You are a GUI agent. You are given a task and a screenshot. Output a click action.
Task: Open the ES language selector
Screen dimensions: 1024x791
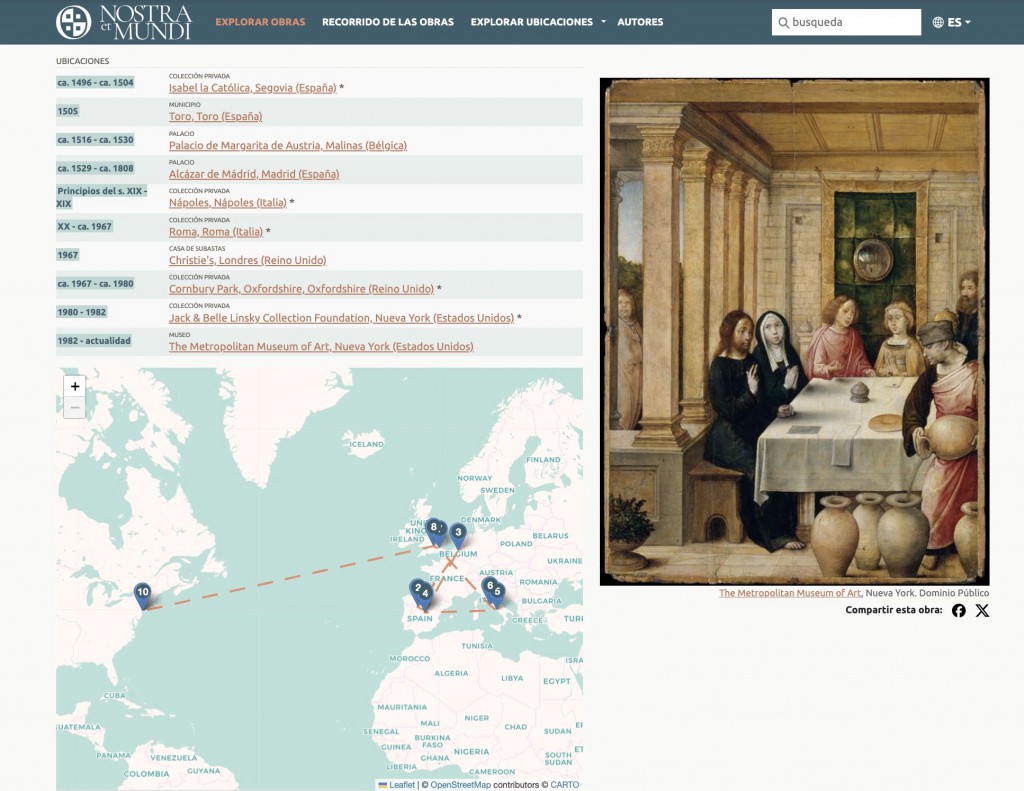pos(951,22)
